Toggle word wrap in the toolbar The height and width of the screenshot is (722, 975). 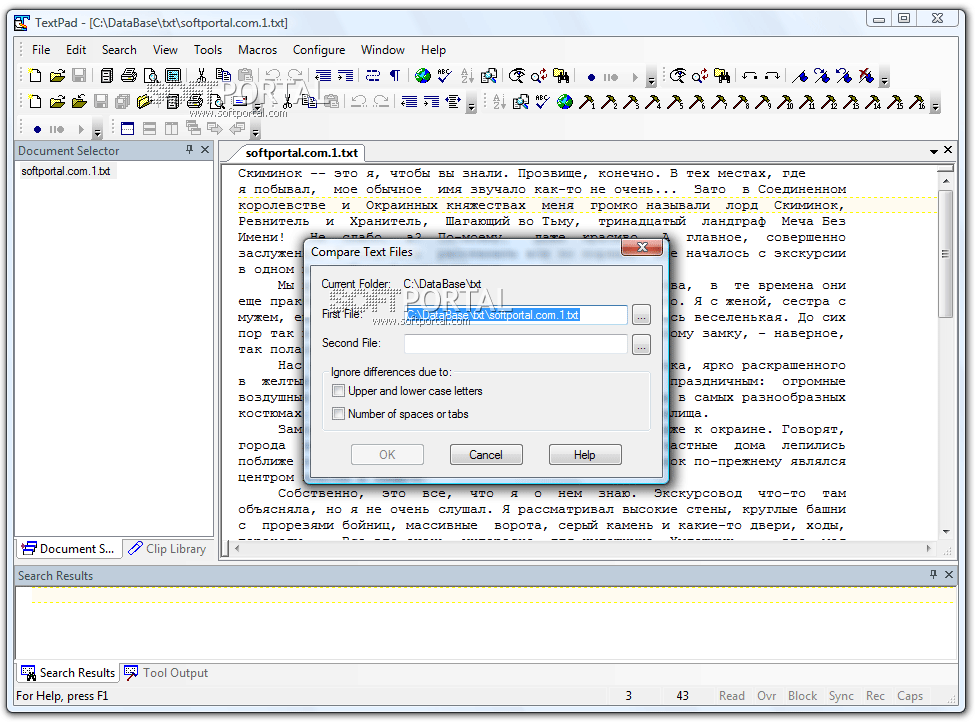pyautogui.click(x=372, y=76)
